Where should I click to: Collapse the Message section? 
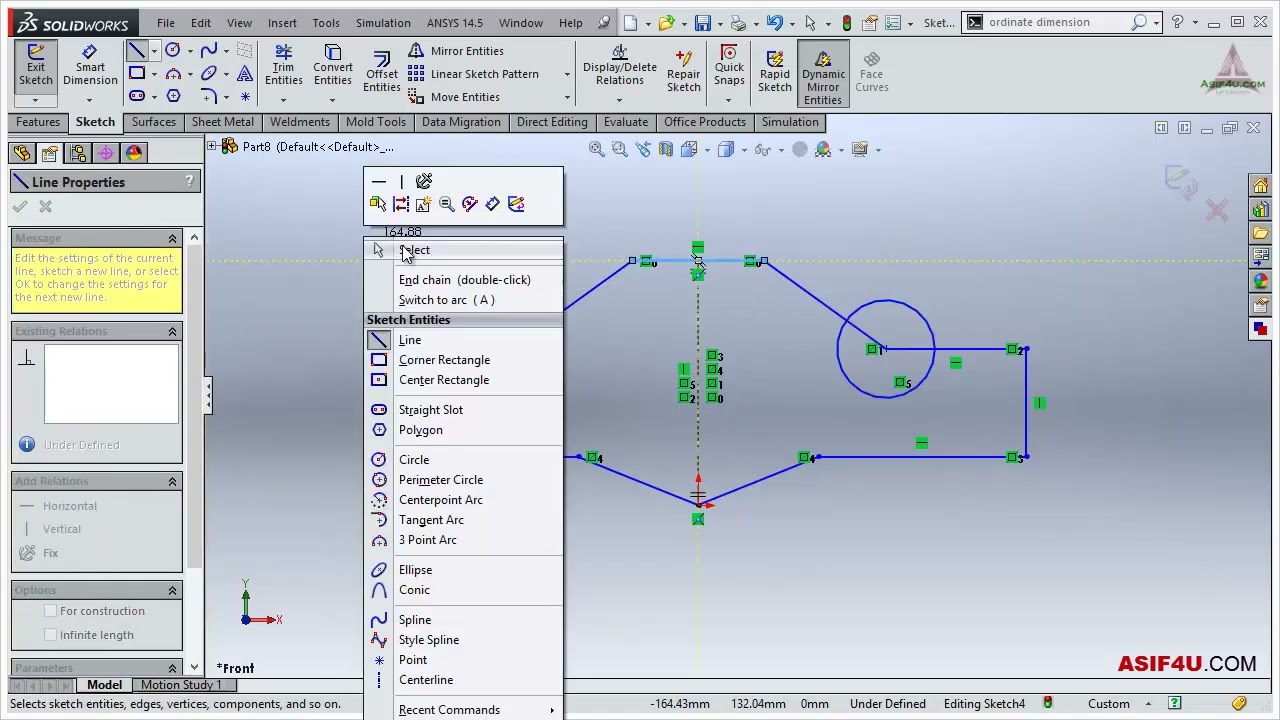pyautogui.click(x=172, y=238)
